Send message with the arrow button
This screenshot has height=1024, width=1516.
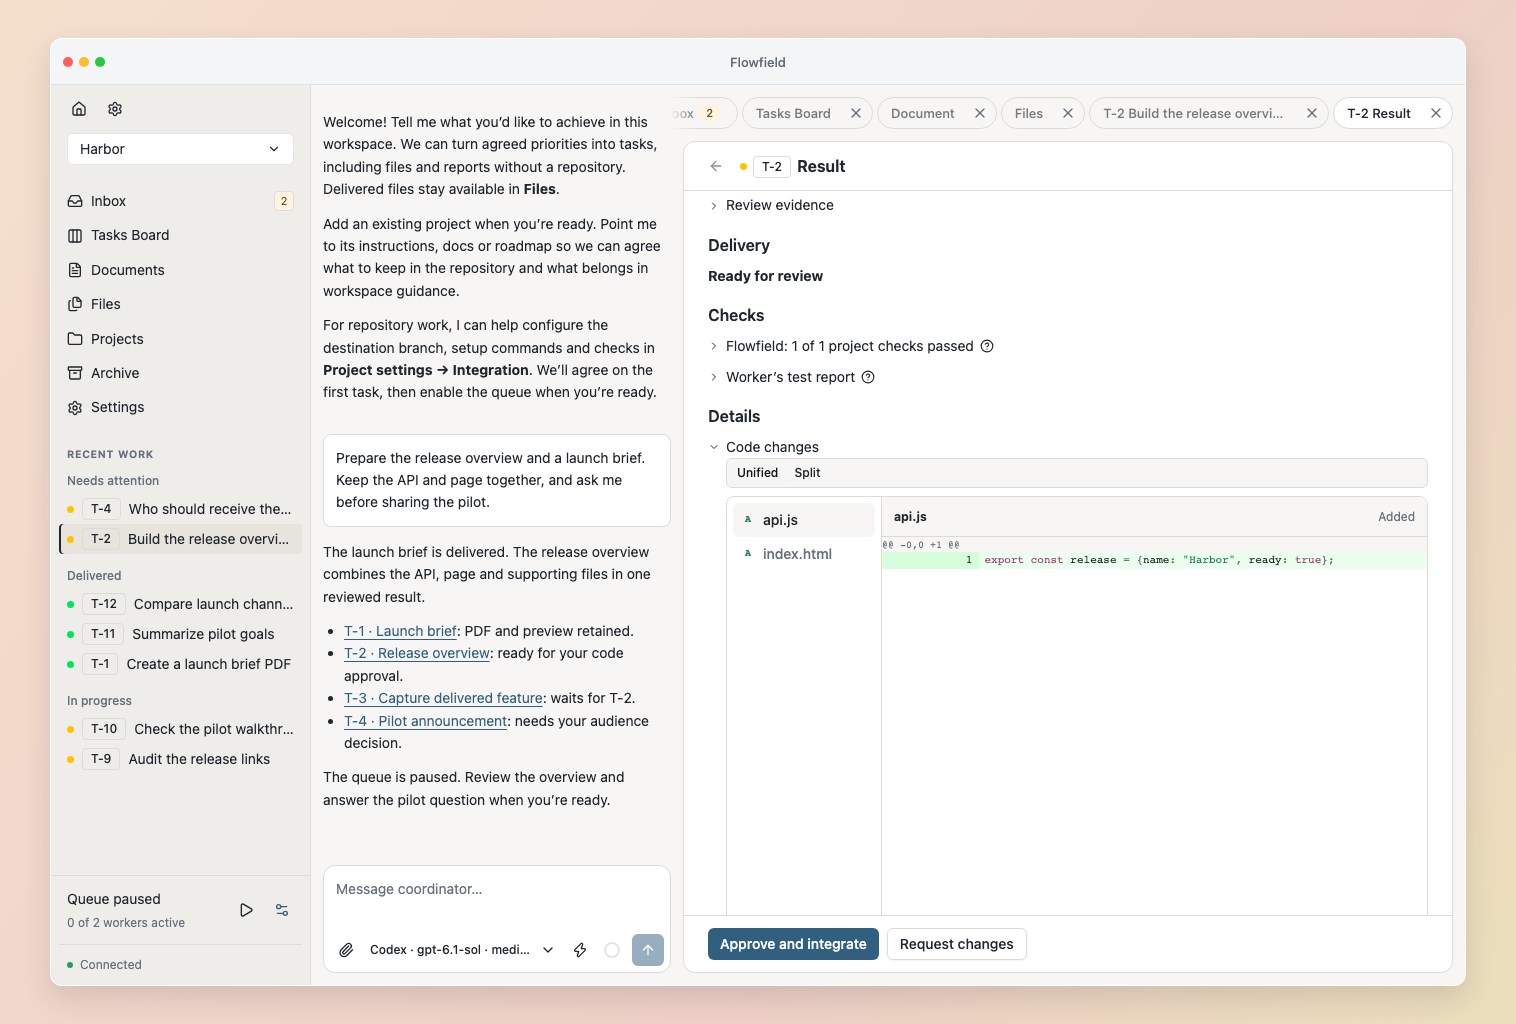648,950
